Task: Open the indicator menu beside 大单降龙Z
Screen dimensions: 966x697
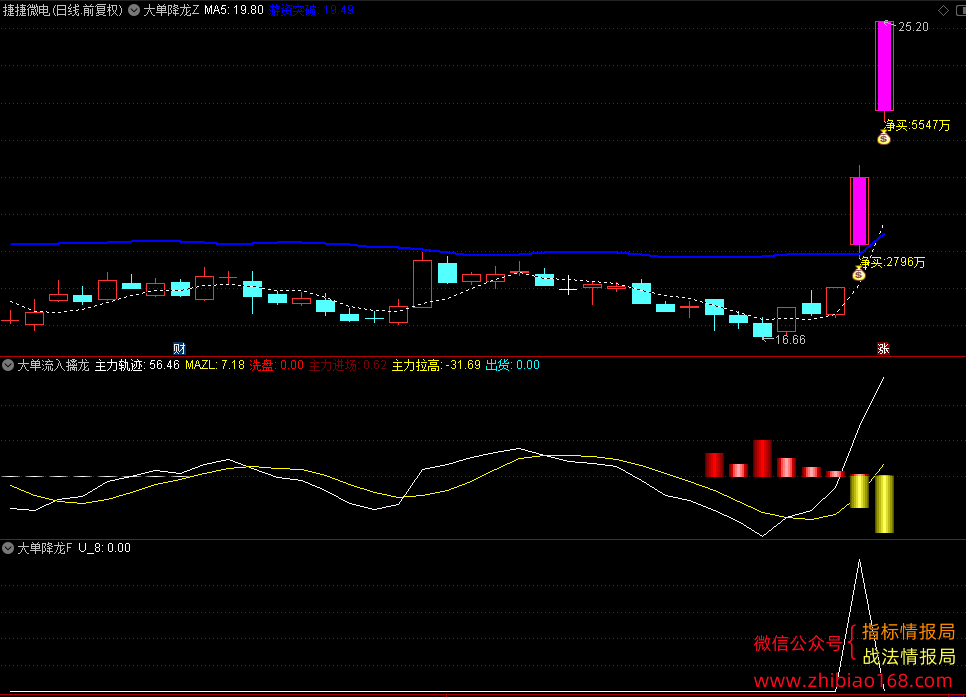Action: tap(134, 10)
